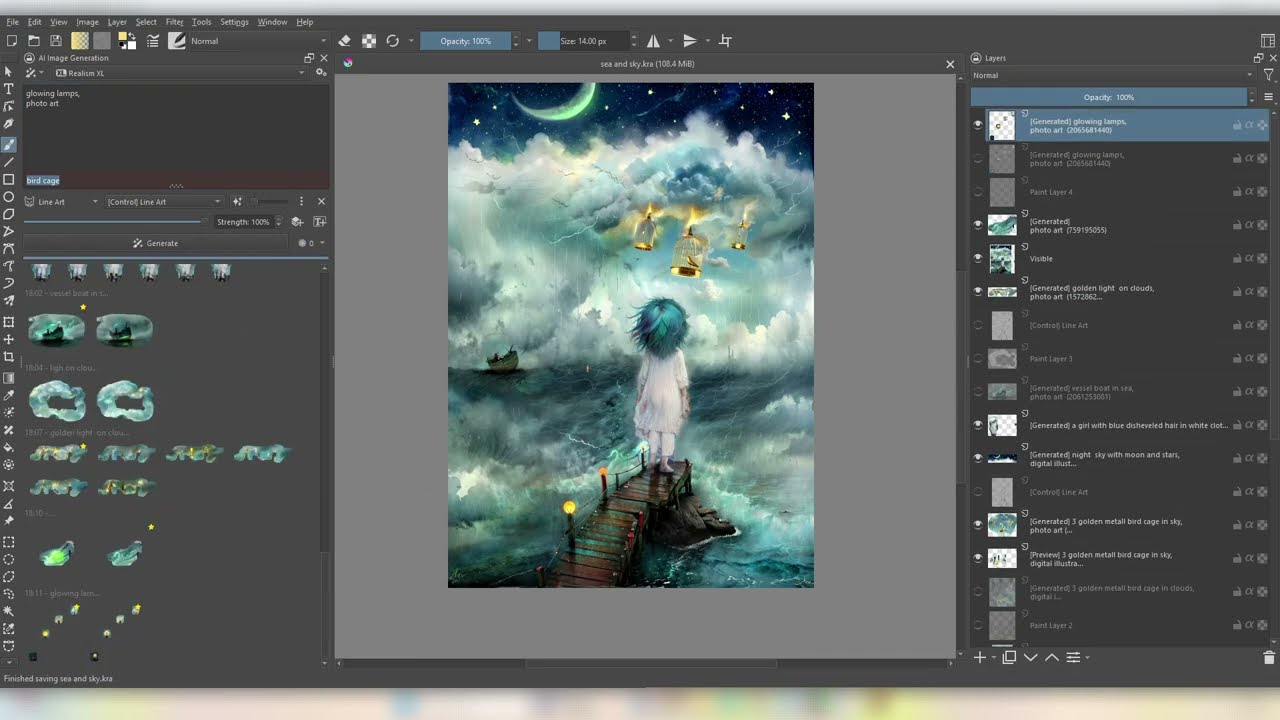Select the Calligraphy tool
The image size is (1280, 720).
pos(9,124)
